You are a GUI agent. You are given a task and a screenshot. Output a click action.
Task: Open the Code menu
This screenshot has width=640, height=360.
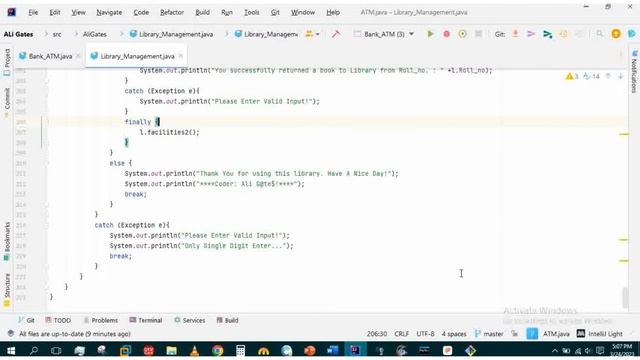[141, 12]
